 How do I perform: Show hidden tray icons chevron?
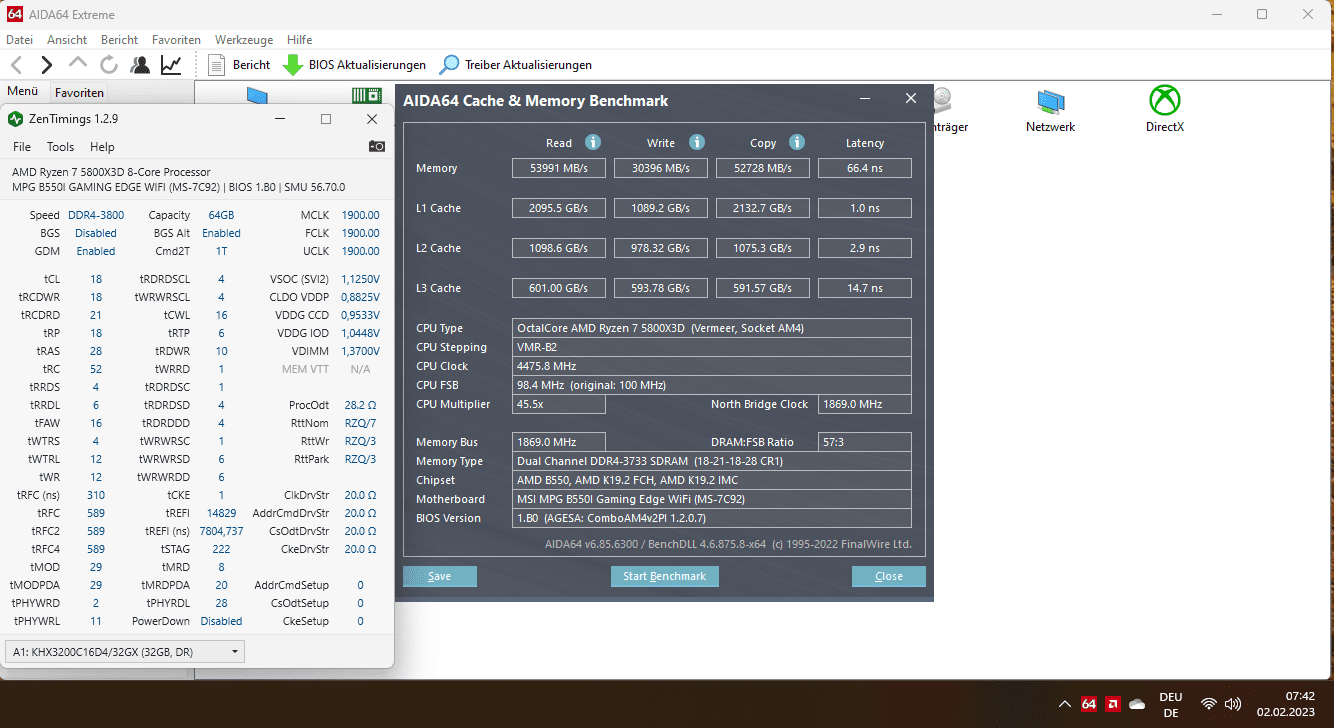click(x=1065, y=703)
